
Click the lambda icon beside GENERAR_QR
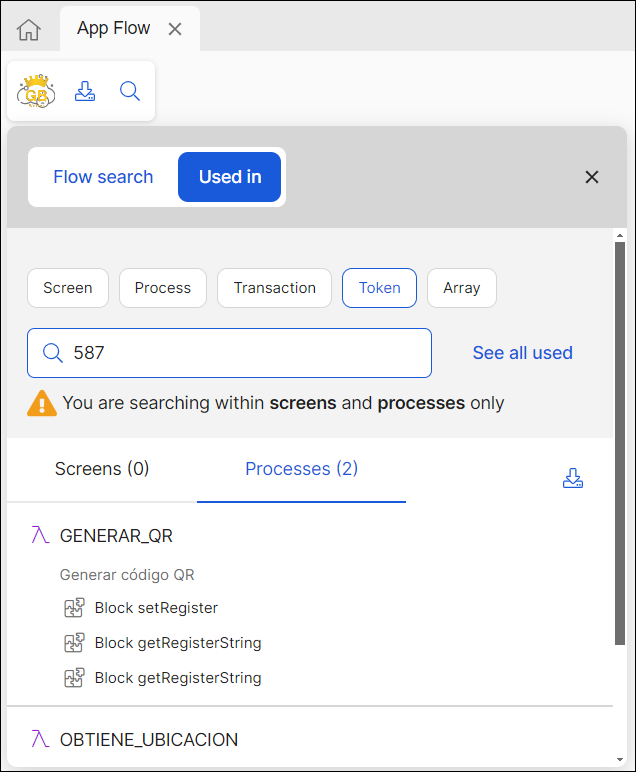(x=40, y=536)
